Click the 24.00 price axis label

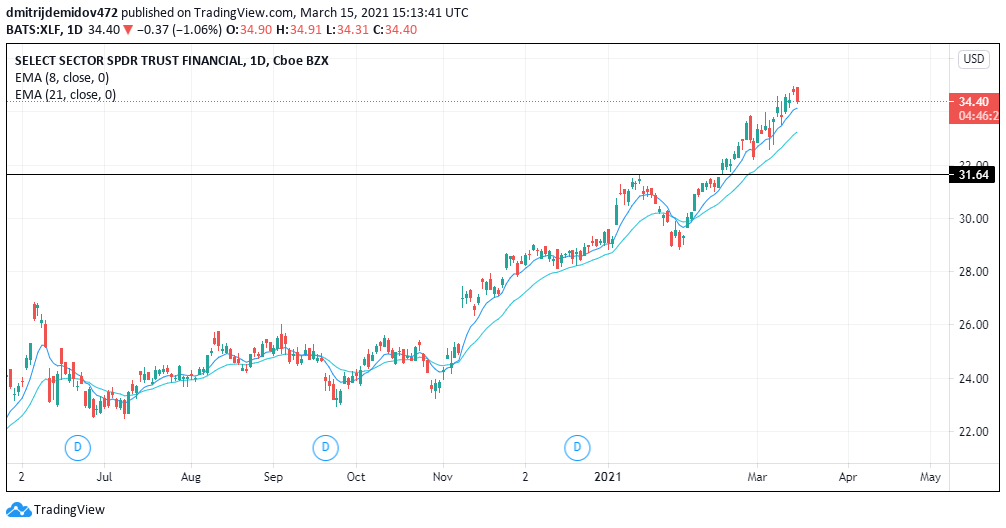973,379
